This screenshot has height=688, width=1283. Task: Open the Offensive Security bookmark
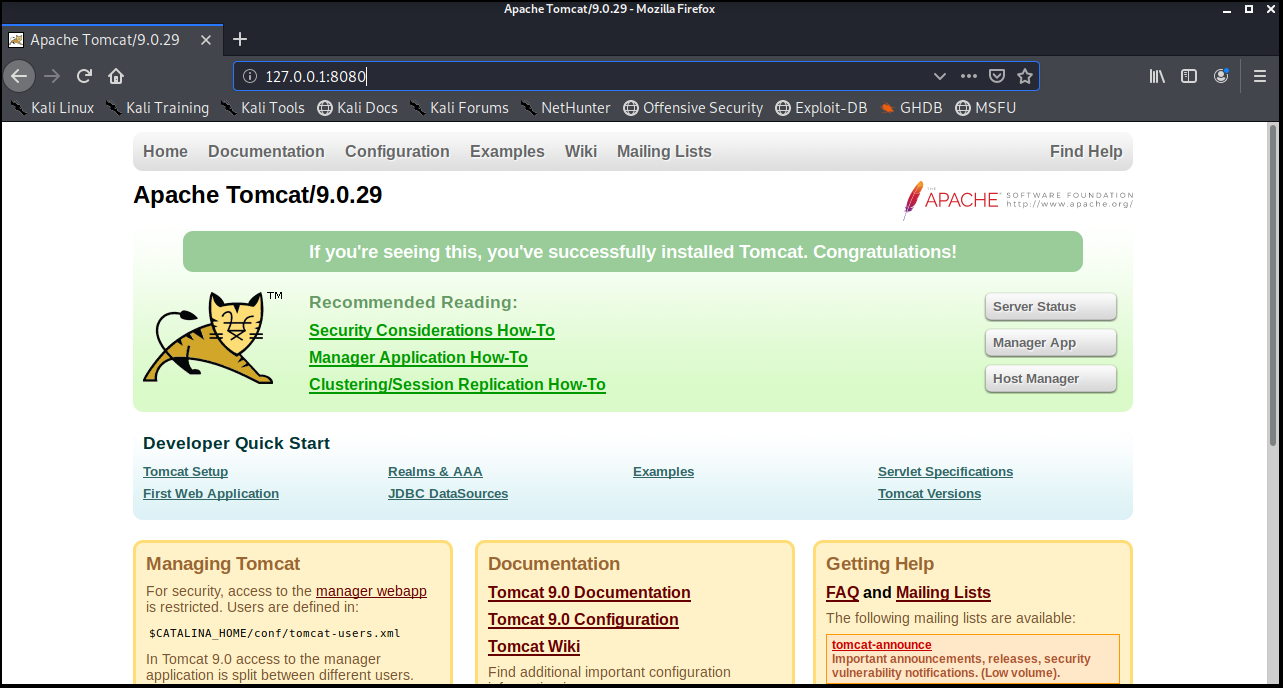coord(692,108)
